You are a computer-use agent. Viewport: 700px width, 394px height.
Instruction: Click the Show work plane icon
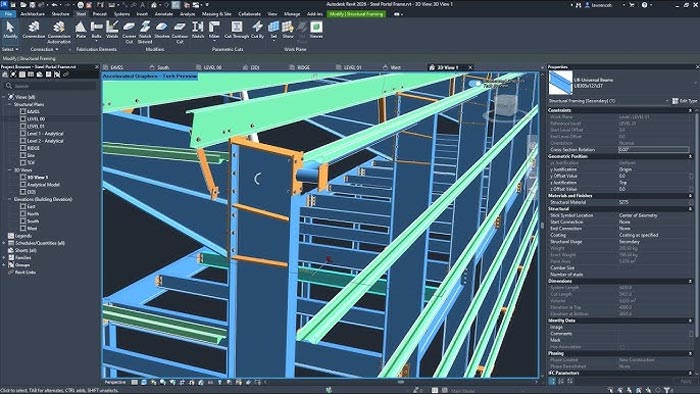(x=288, y=27)
